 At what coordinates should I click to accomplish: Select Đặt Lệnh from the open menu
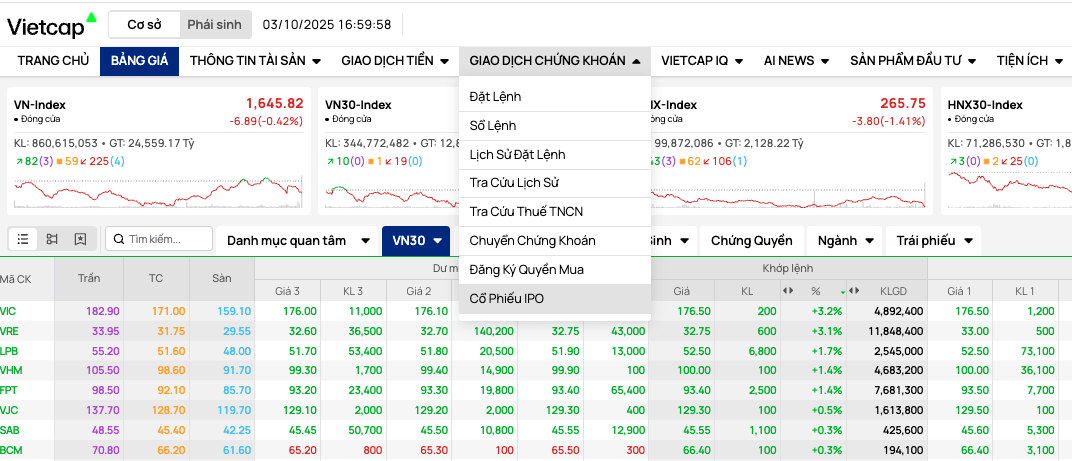click(496, 96)
